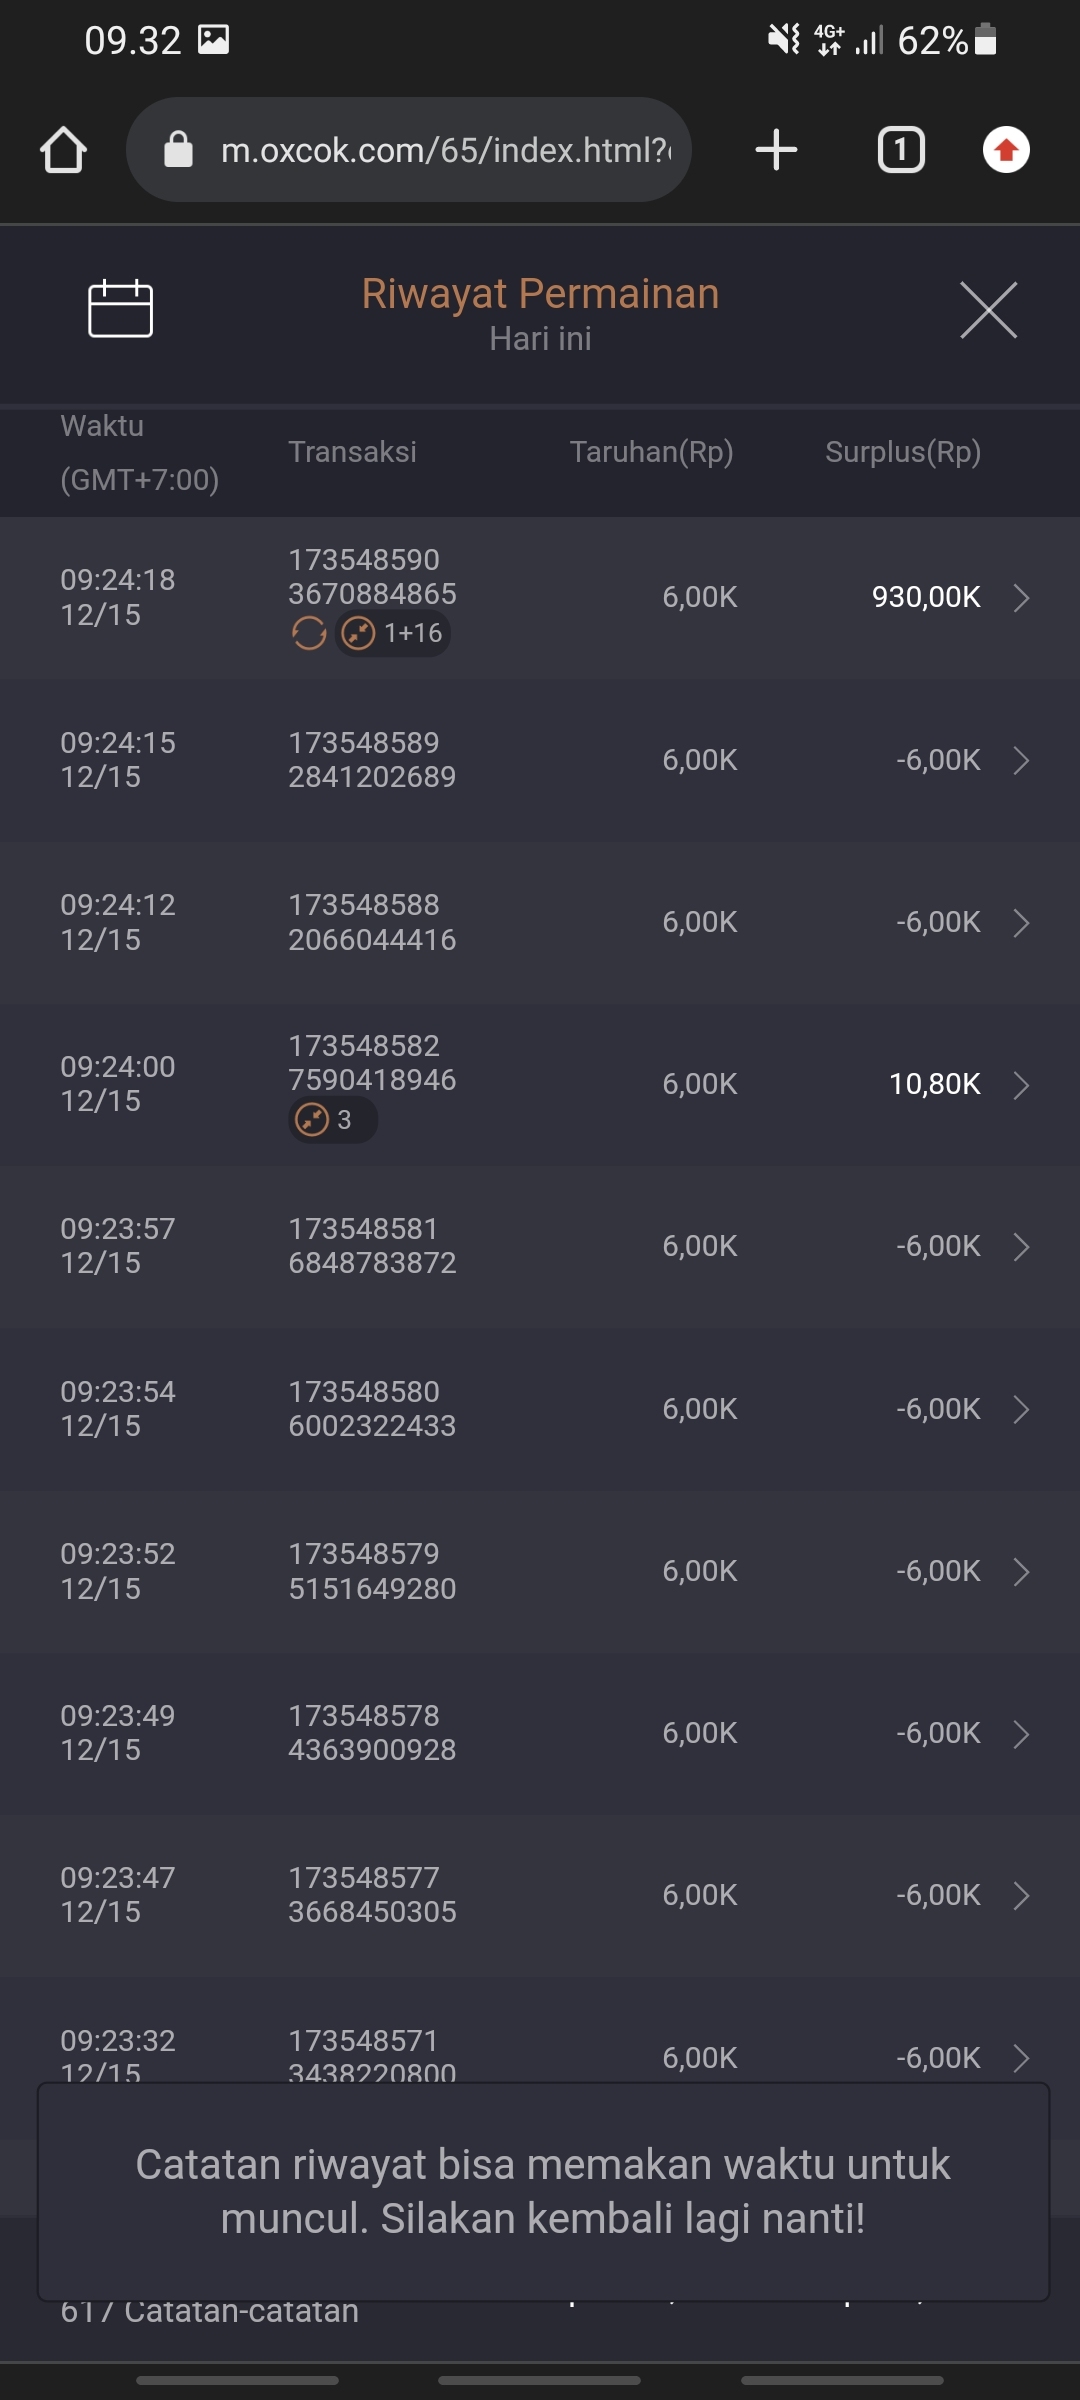
Task: Open a new browser tab
Action: (776, 150)
